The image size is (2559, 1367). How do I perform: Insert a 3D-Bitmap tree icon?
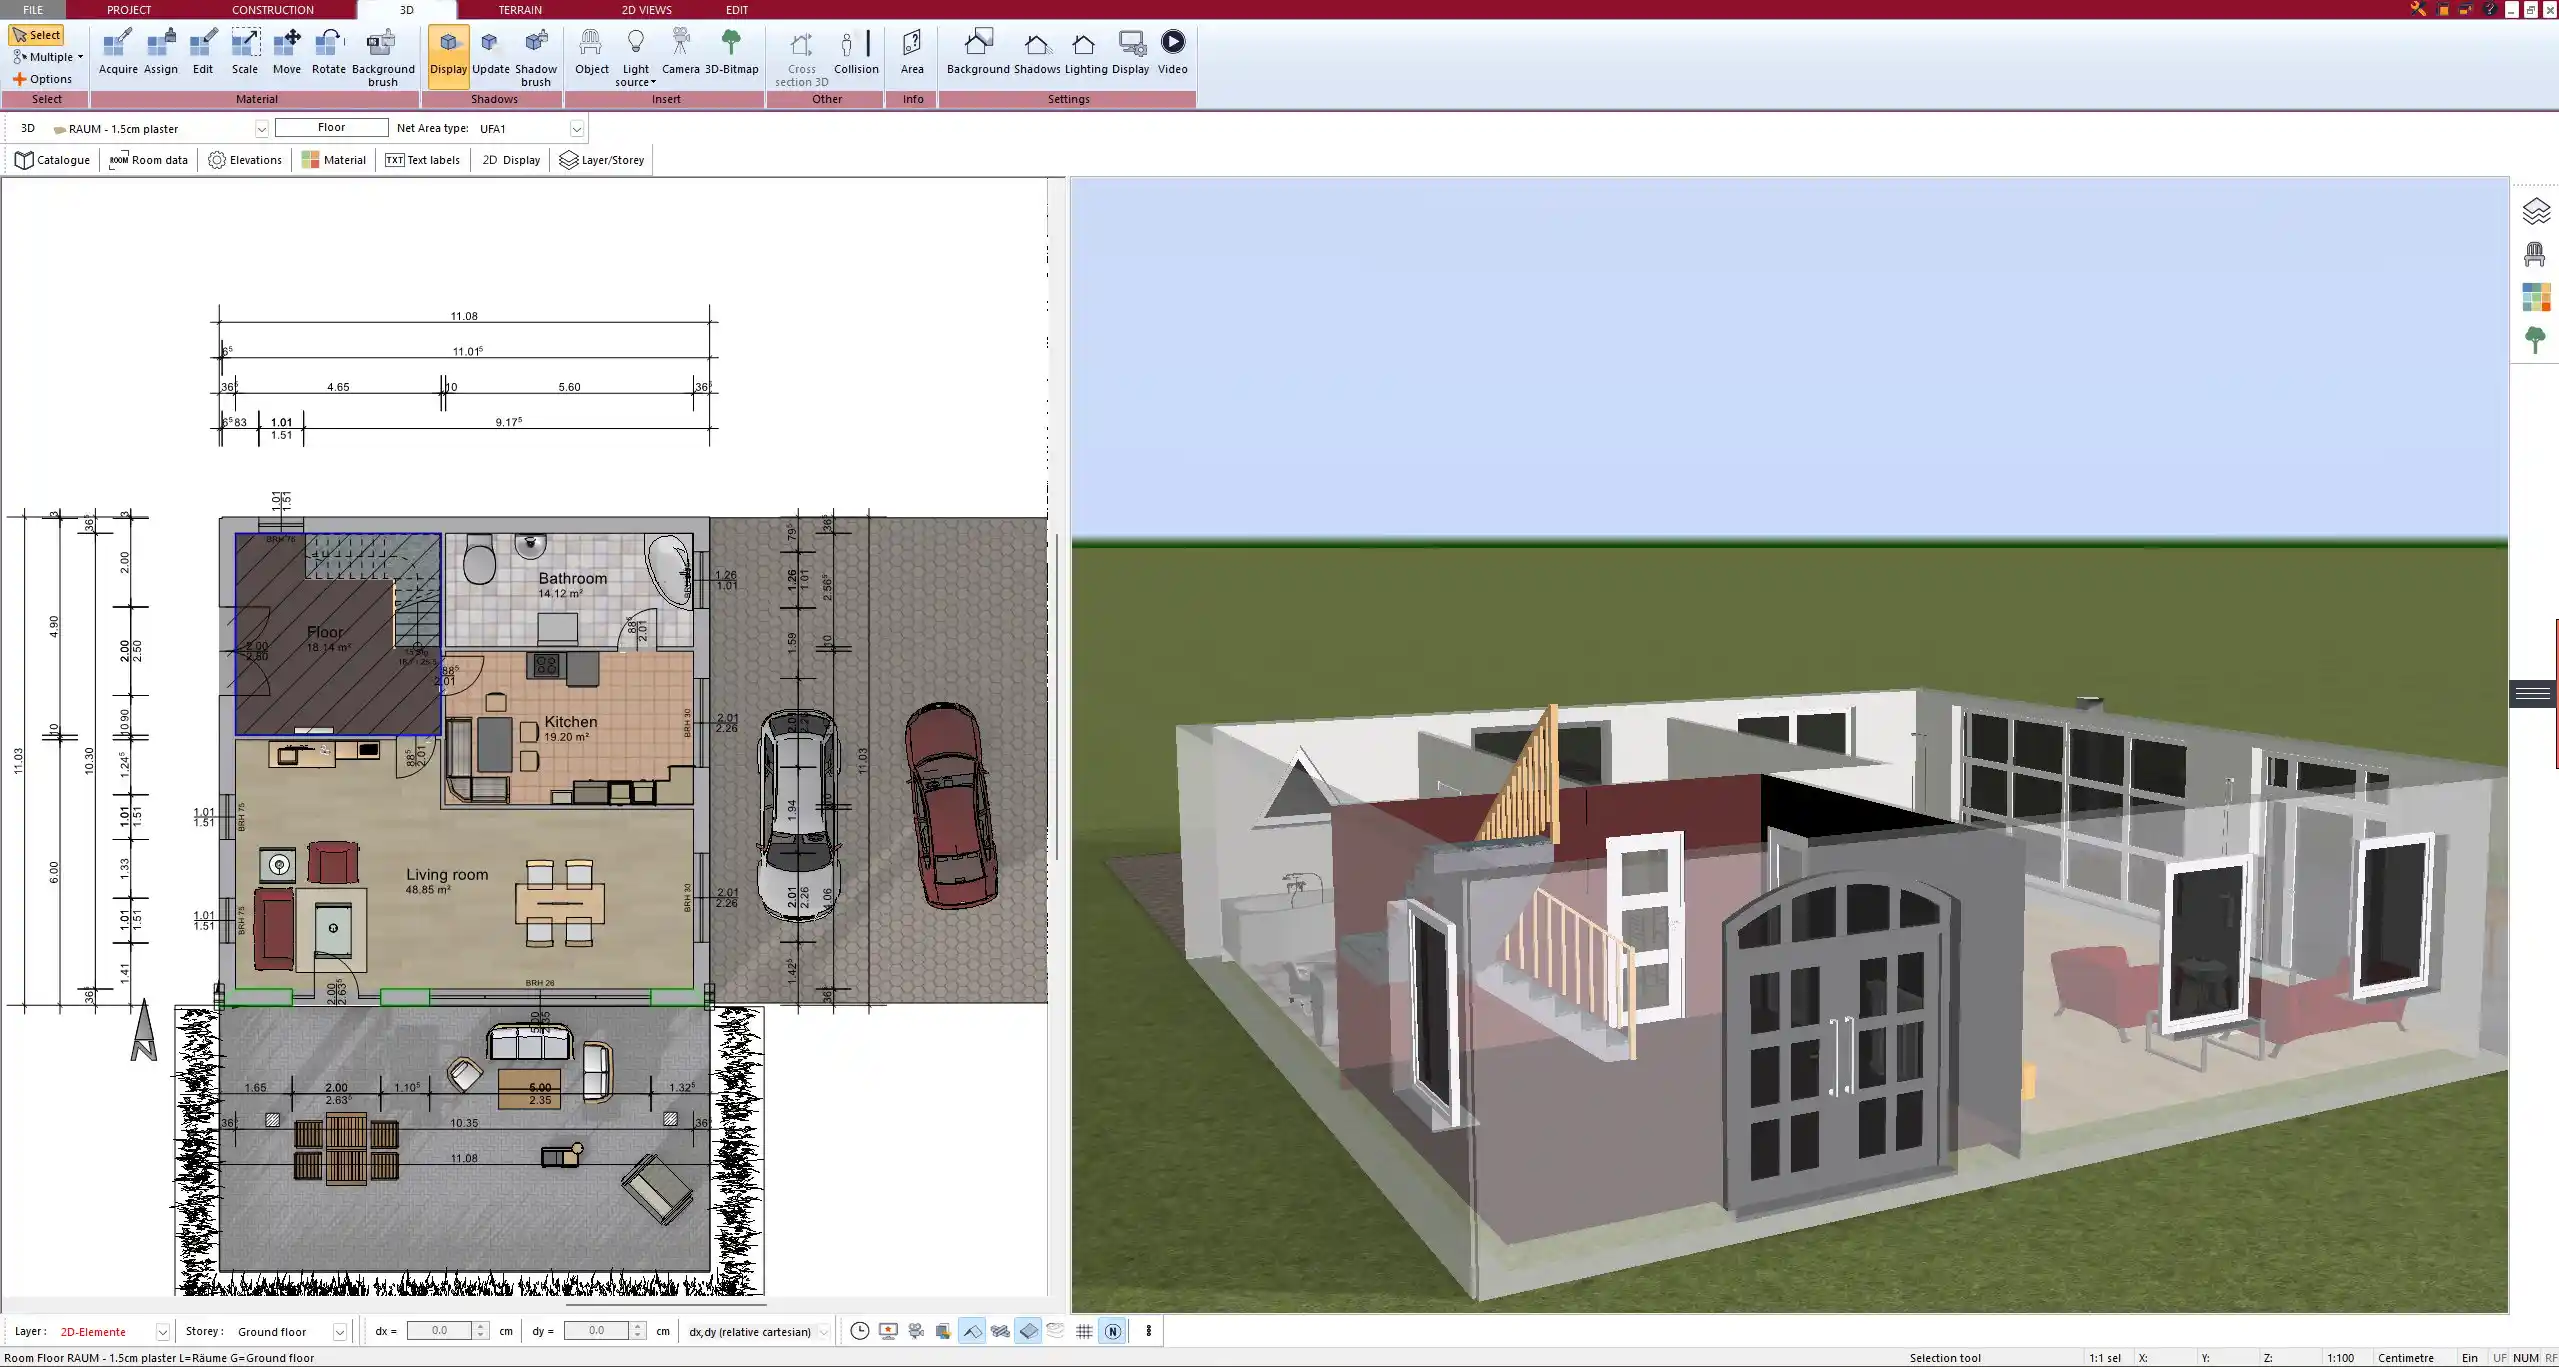(x=732, y=52)
